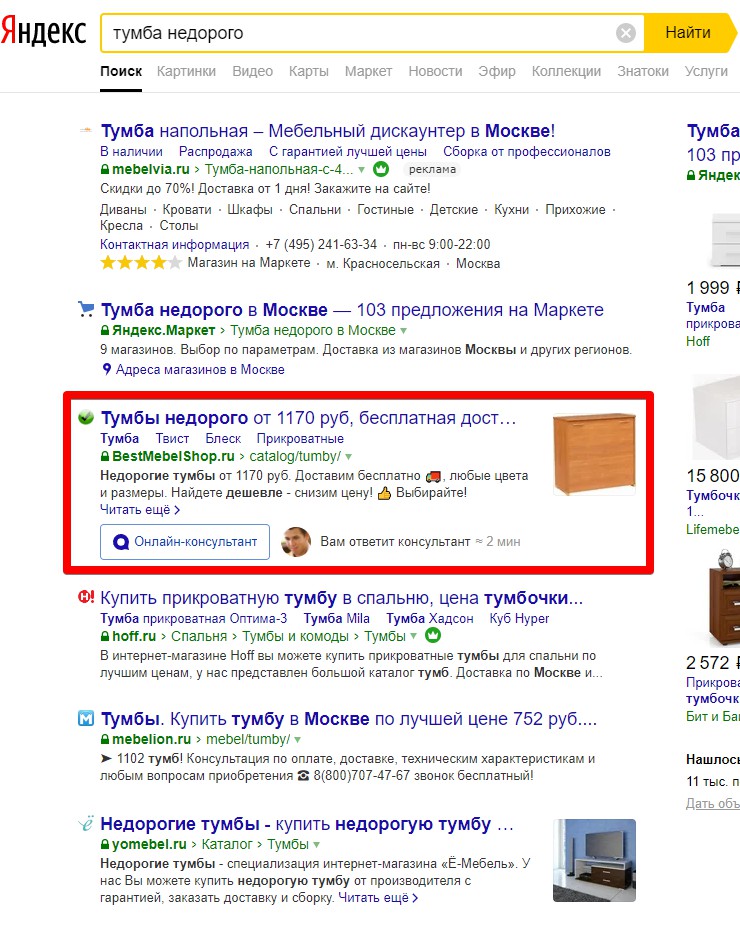
Task: Open the Распродажа sitelink
Action: [215, 152]
